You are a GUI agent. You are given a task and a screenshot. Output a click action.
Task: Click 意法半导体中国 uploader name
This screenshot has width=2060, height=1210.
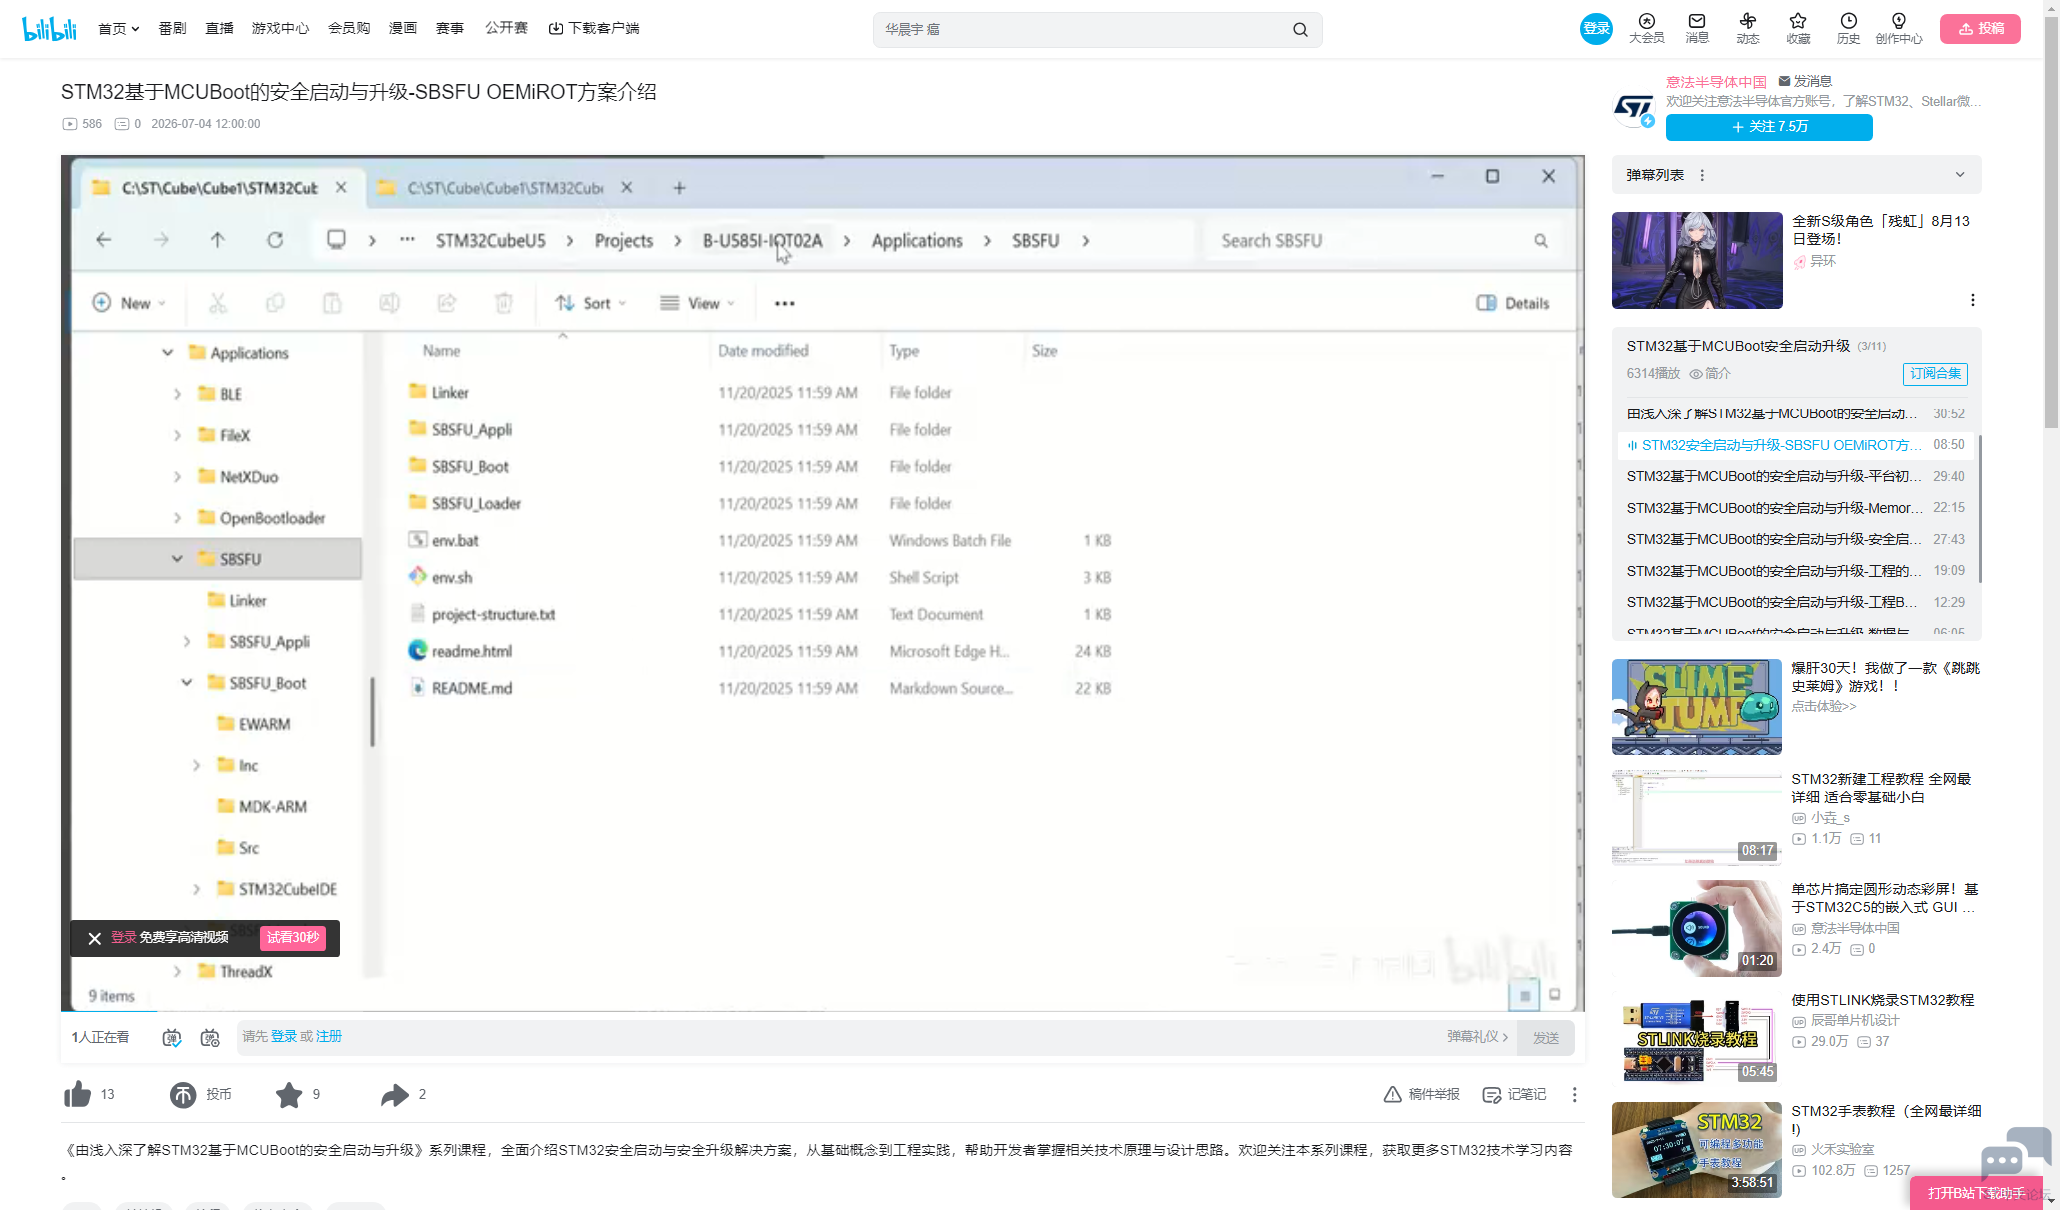1716,82
